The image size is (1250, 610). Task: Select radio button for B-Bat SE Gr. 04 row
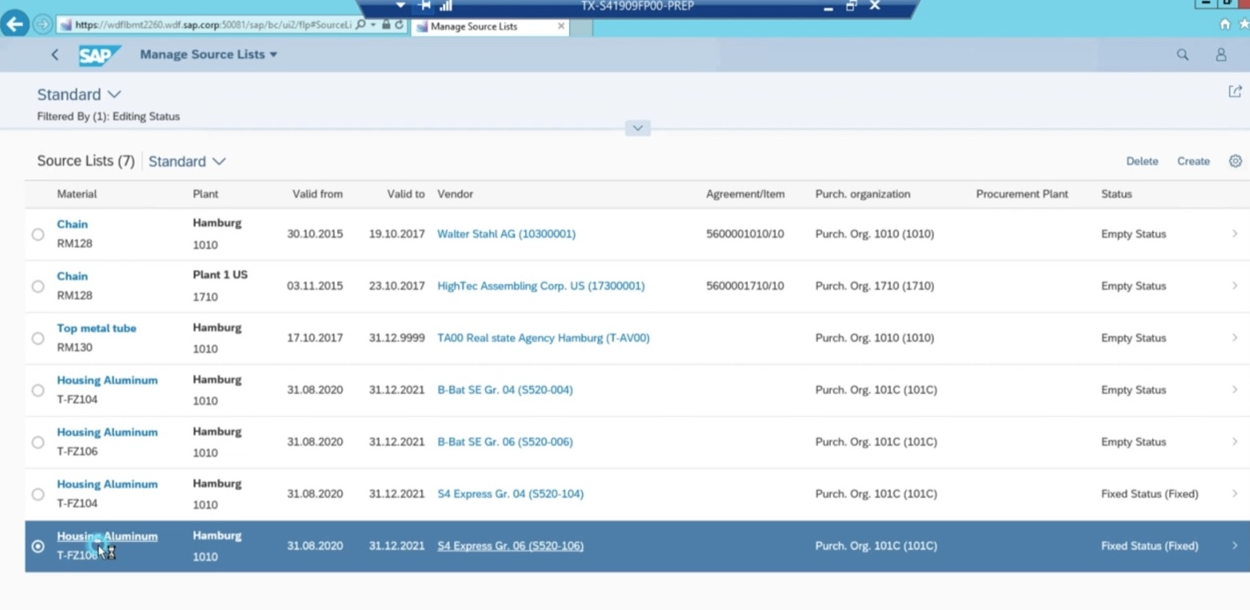38,391
